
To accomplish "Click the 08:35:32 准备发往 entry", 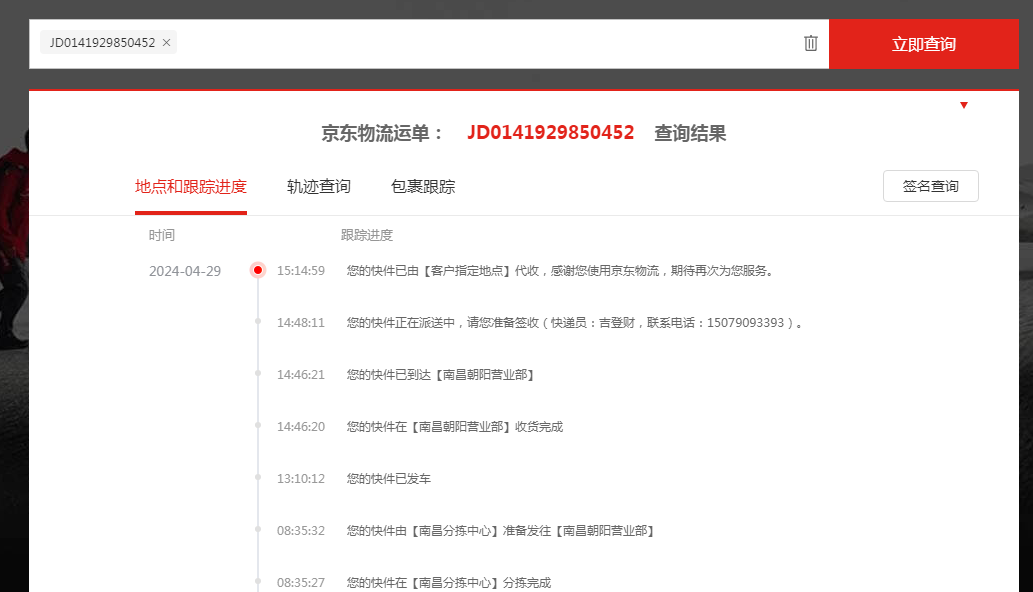I will pyautogui.click(x=500, y=531).
